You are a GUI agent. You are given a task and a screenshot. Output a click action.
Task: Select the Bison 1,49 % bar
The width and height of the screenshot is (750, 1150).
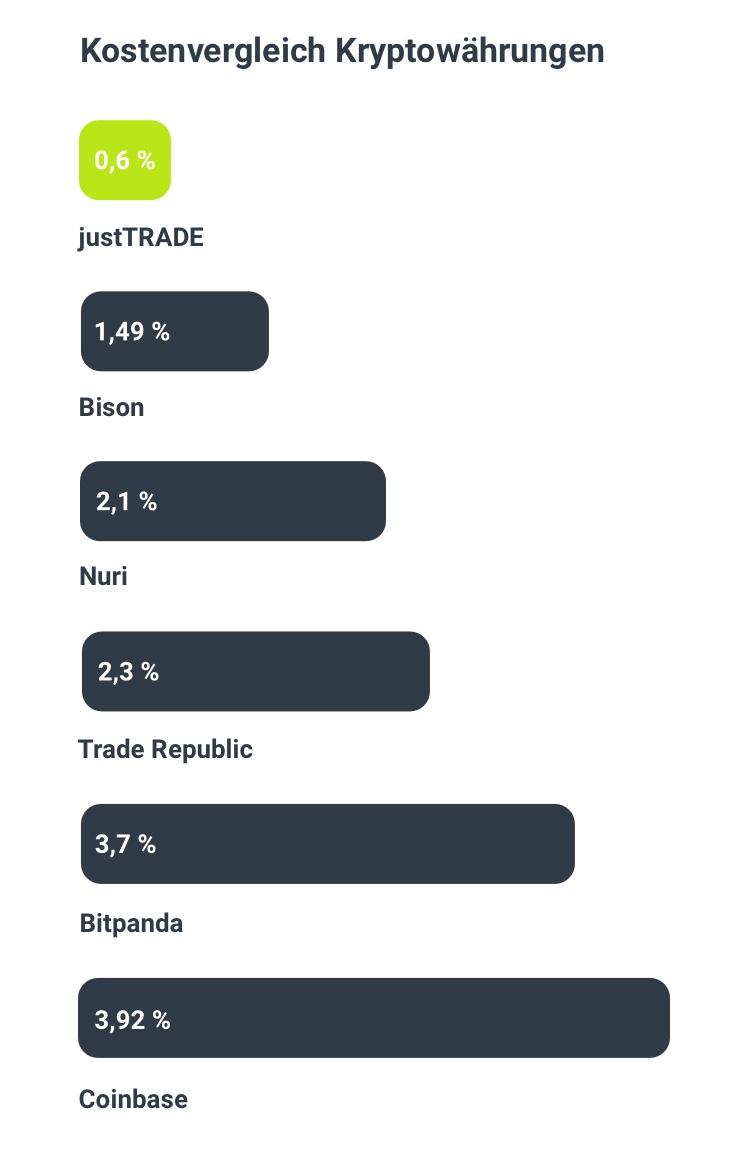(x=174, y=331)
